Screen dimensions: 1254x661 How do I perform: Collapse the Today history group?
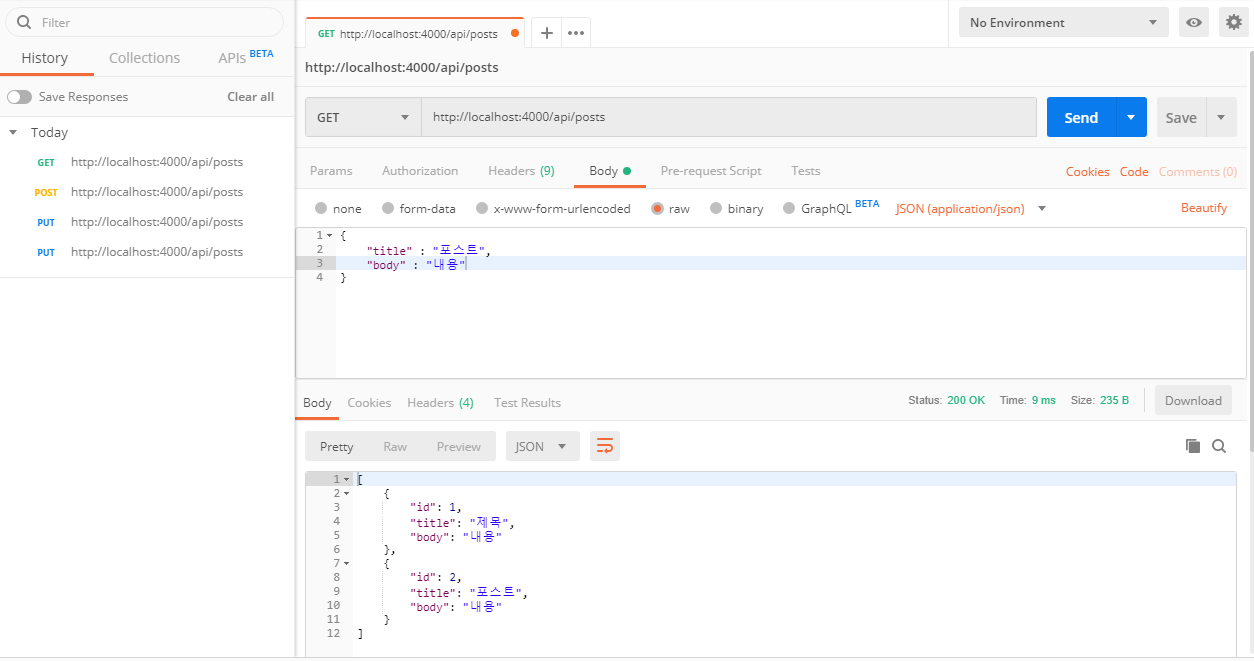(x=13, y=132)
